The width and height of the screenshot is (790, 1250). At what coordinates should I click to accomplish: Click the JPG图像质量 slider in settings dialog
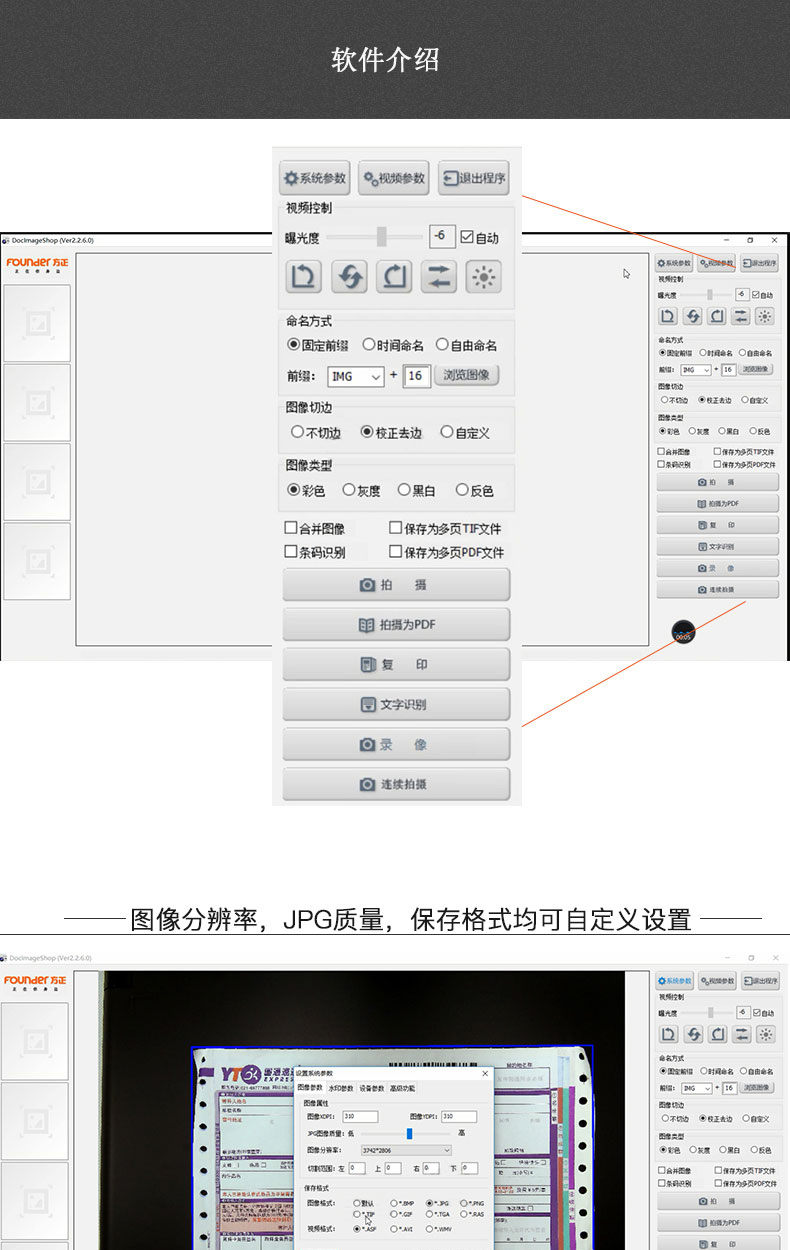408,1133
